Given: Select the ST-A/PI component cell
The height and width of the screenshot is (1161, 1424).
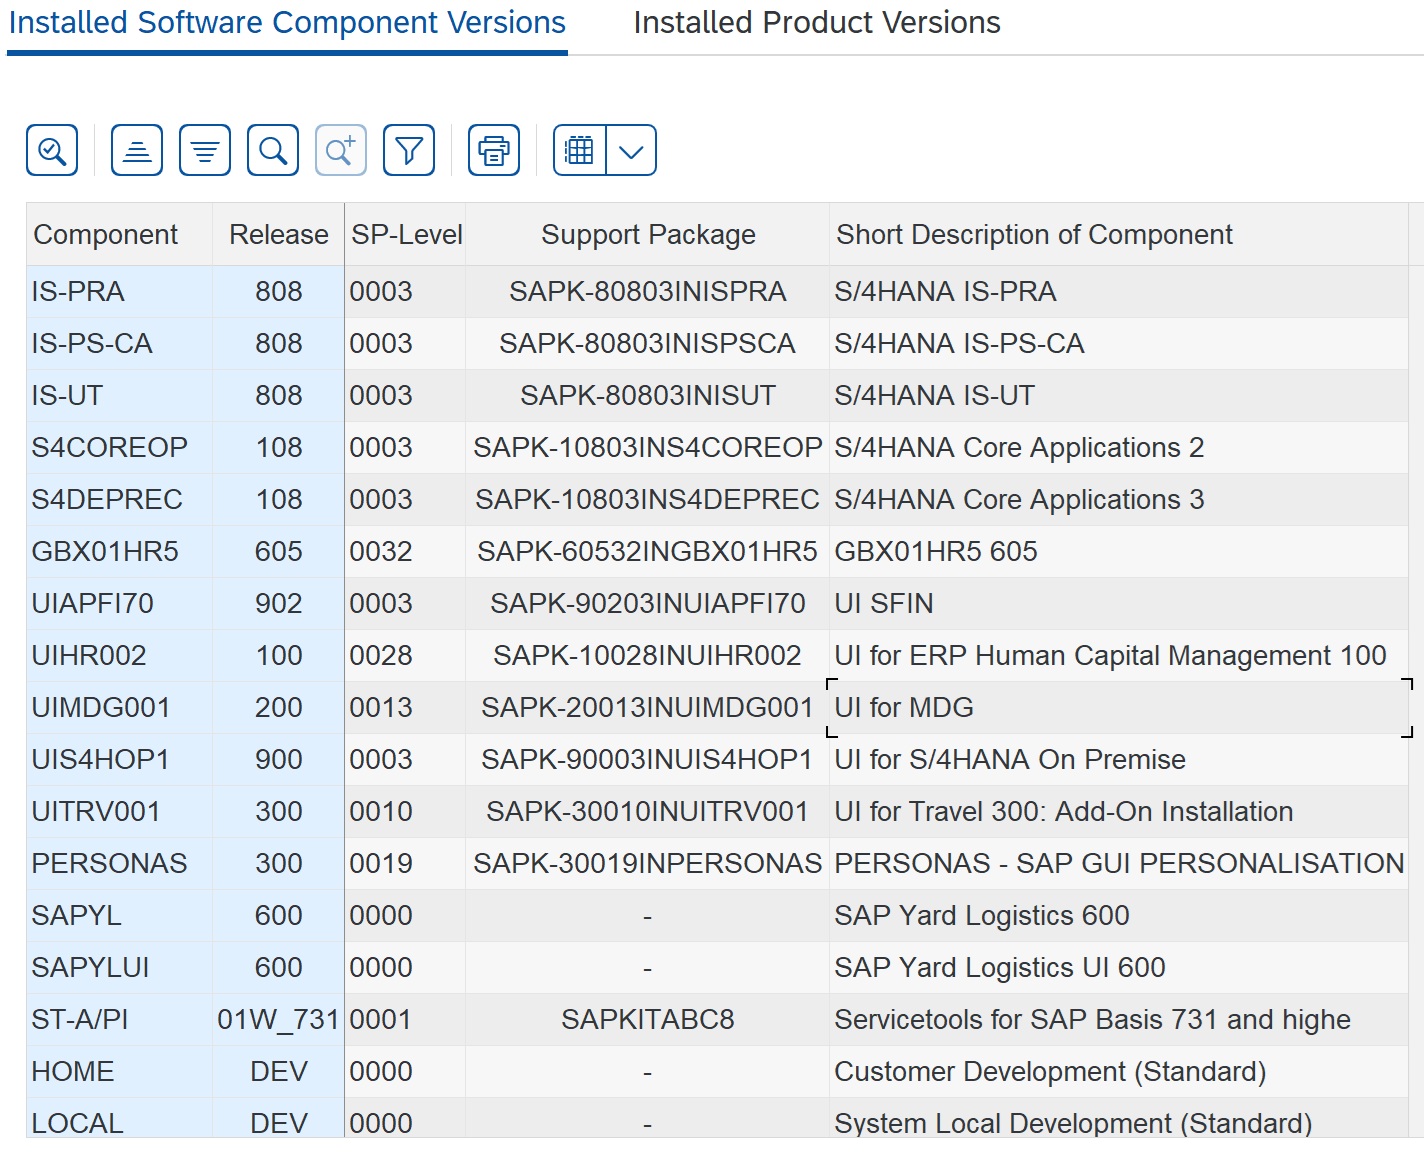Looking at the screenshot, I should click(x=119, y=1019).
